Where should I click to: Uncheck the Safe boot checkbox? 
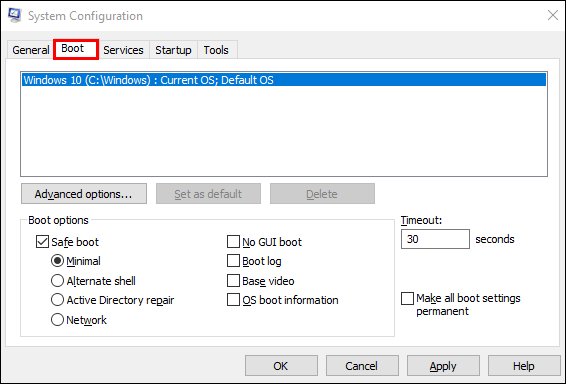pyautogui.click(x=42, y=242)
